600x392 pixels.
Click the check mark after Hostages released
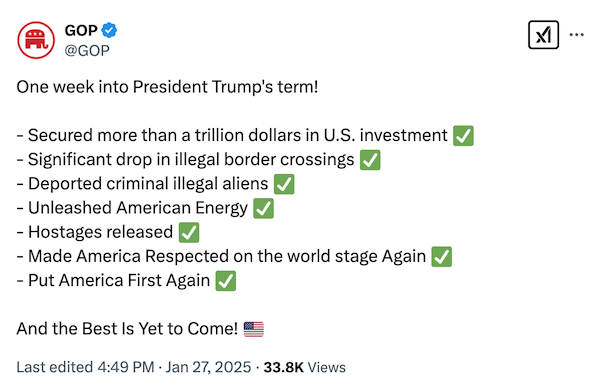[189, 232]
